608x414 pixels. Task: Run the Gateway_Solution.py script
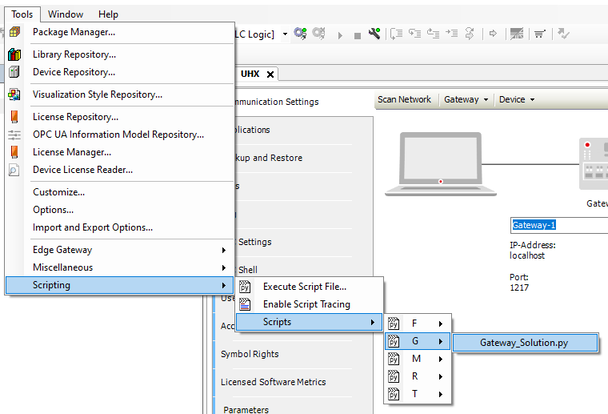click(x=525, y=342)
